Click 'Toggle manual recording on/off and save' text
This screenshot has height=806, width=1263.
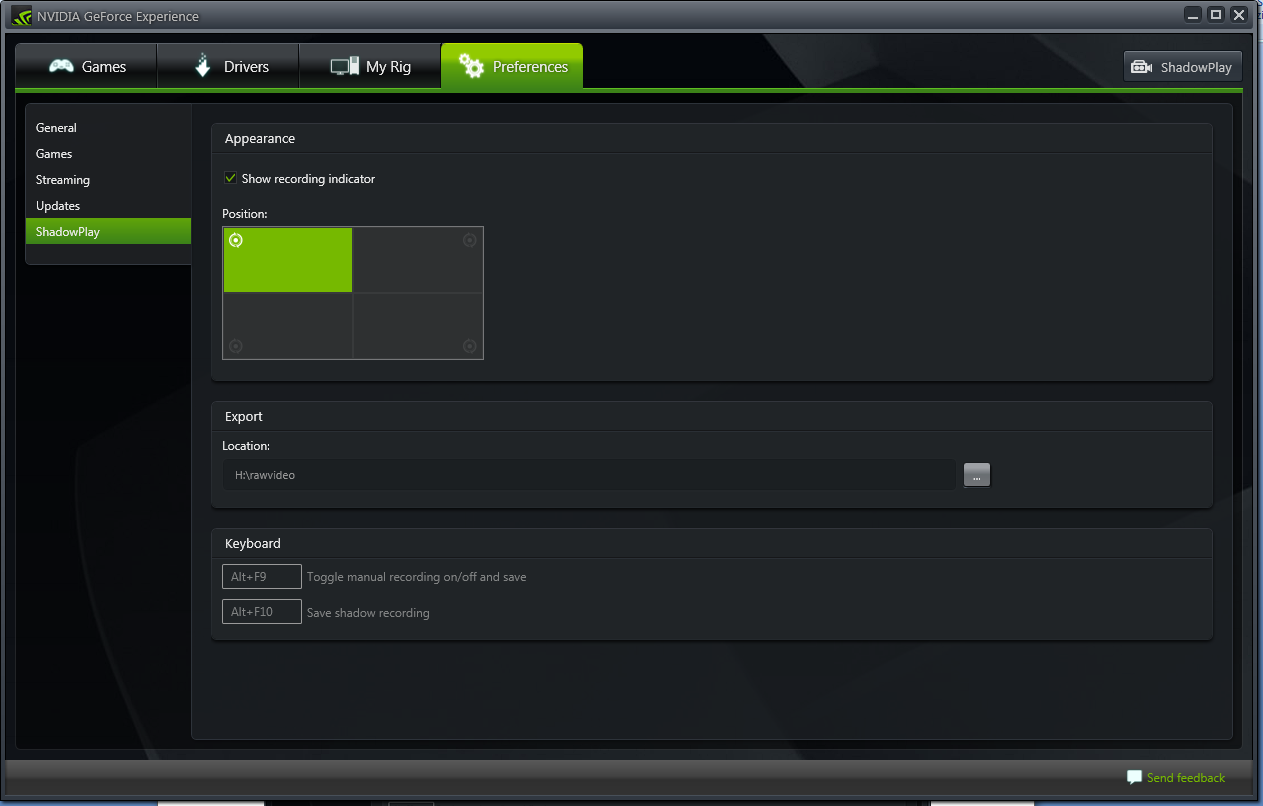tap(417, 577)
